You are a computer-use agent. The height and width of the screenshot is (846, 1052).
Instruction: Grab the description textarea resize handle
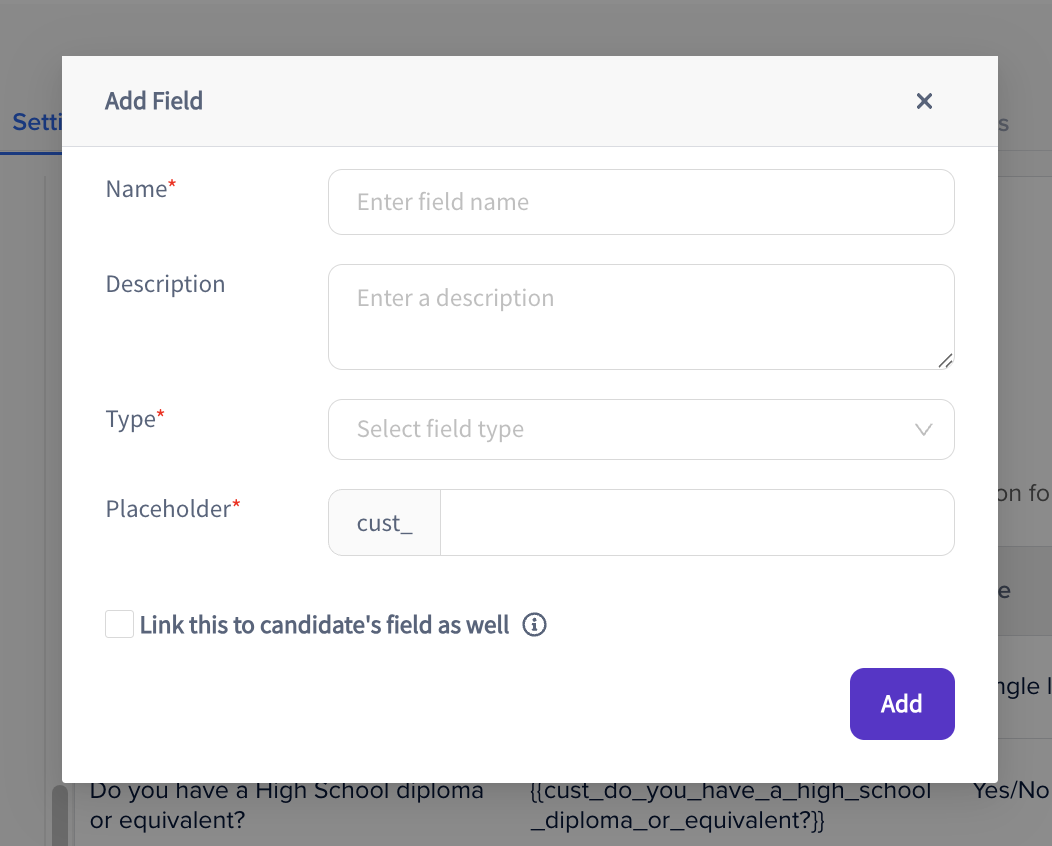point(945,360)
